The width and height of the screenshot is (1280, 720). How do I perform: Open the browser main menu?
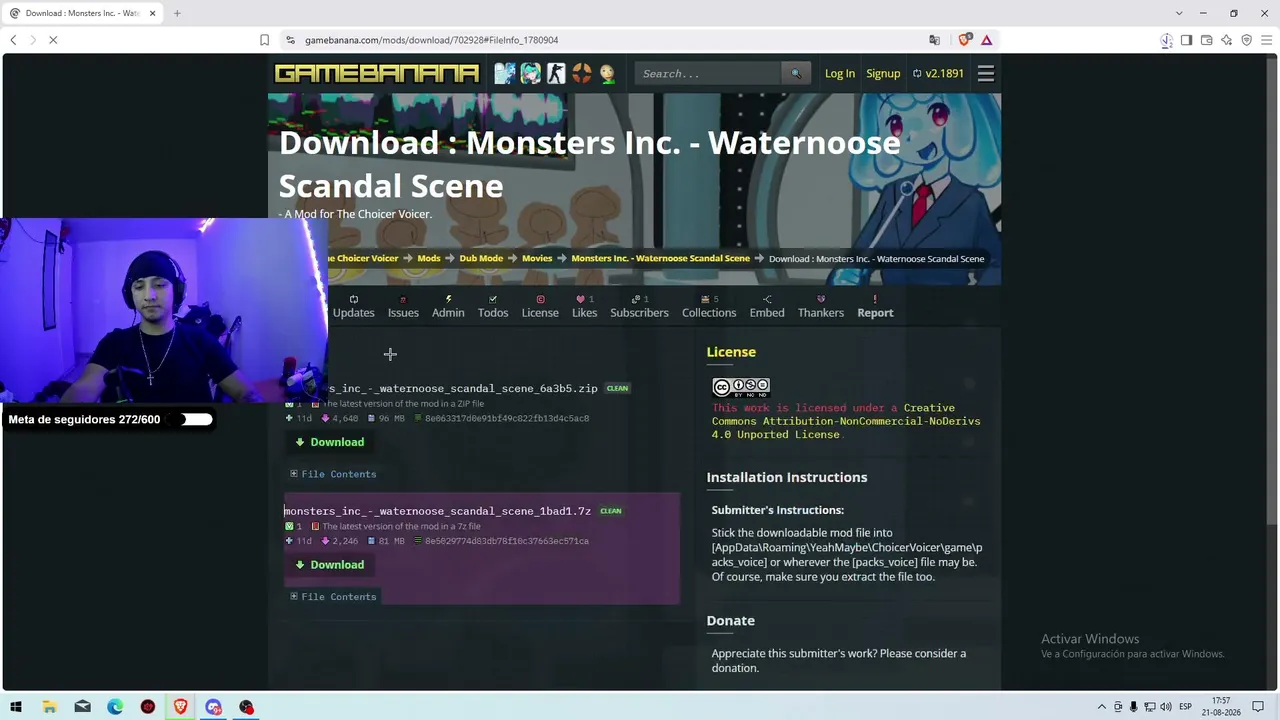[x=1267, y=40]
